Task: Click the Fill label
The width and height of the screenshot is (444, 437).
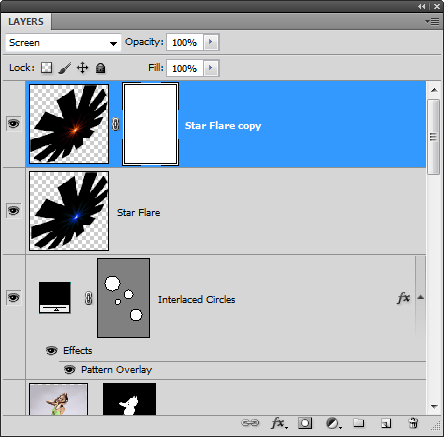Action: [156, 68]
